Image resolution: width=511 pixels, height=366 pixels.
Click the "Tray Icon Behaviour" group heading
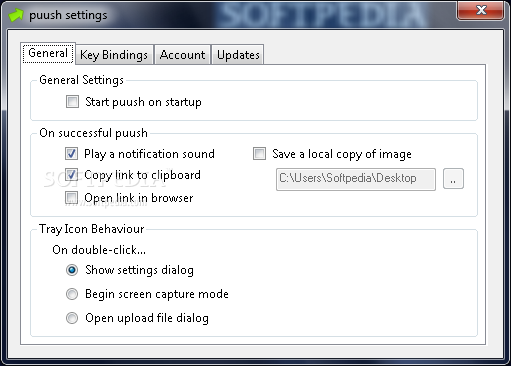point(92,229)
